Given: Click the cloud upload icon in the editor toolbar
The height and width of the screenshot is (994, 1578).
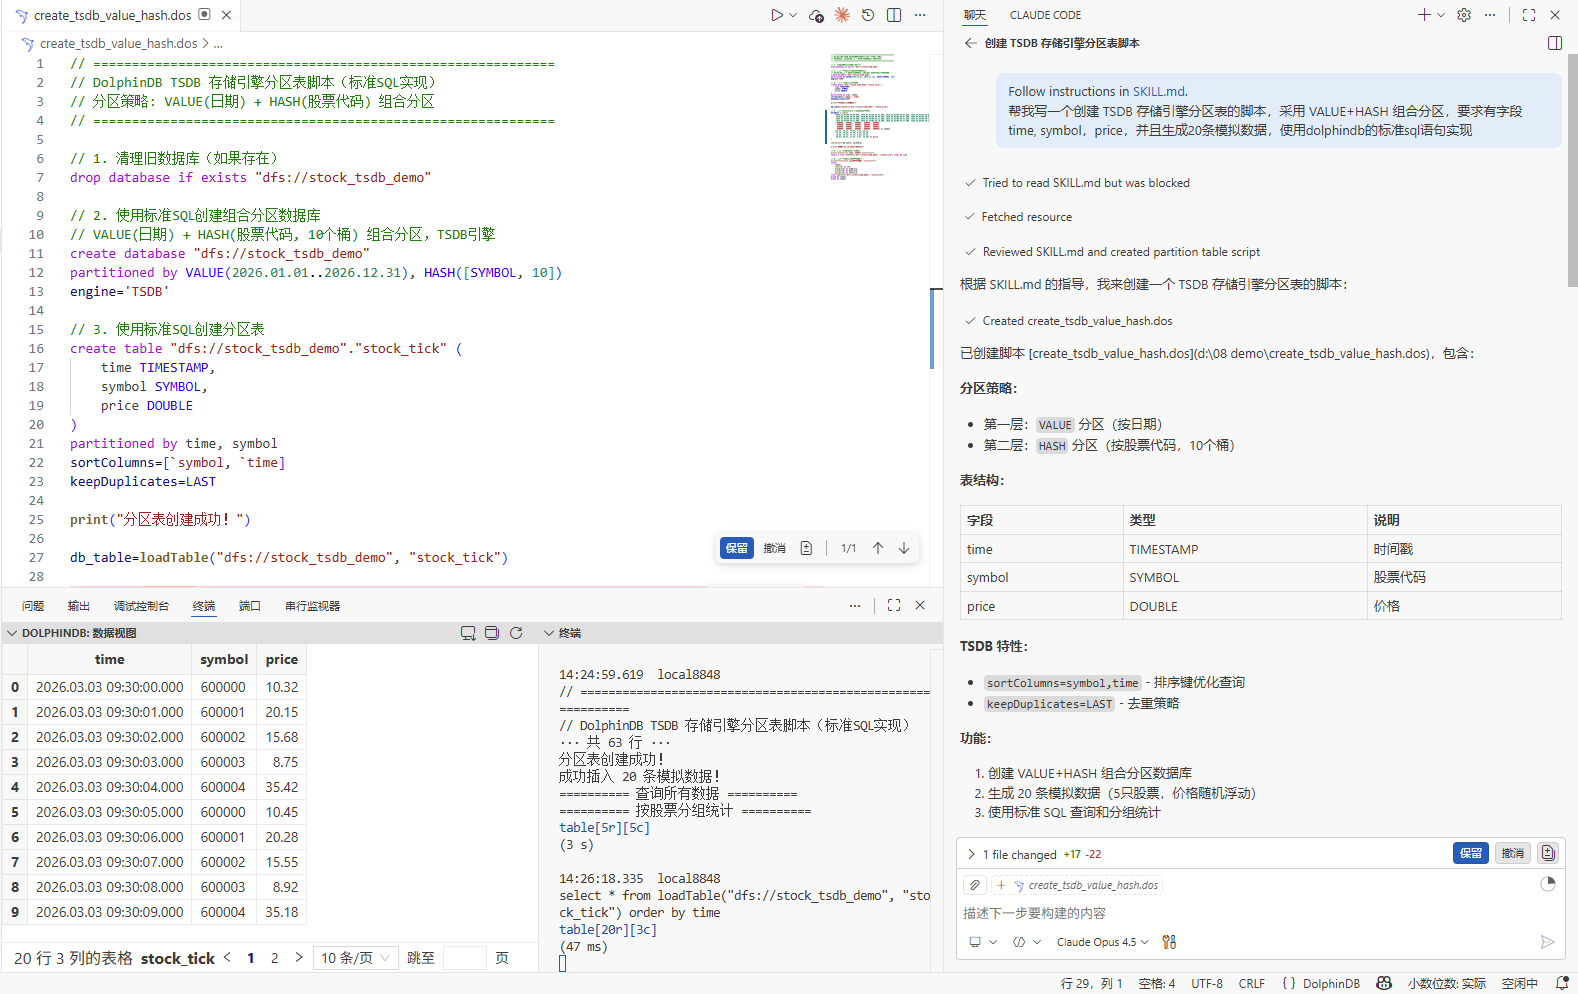Looking at the screenshot, I should coord(816,15).
